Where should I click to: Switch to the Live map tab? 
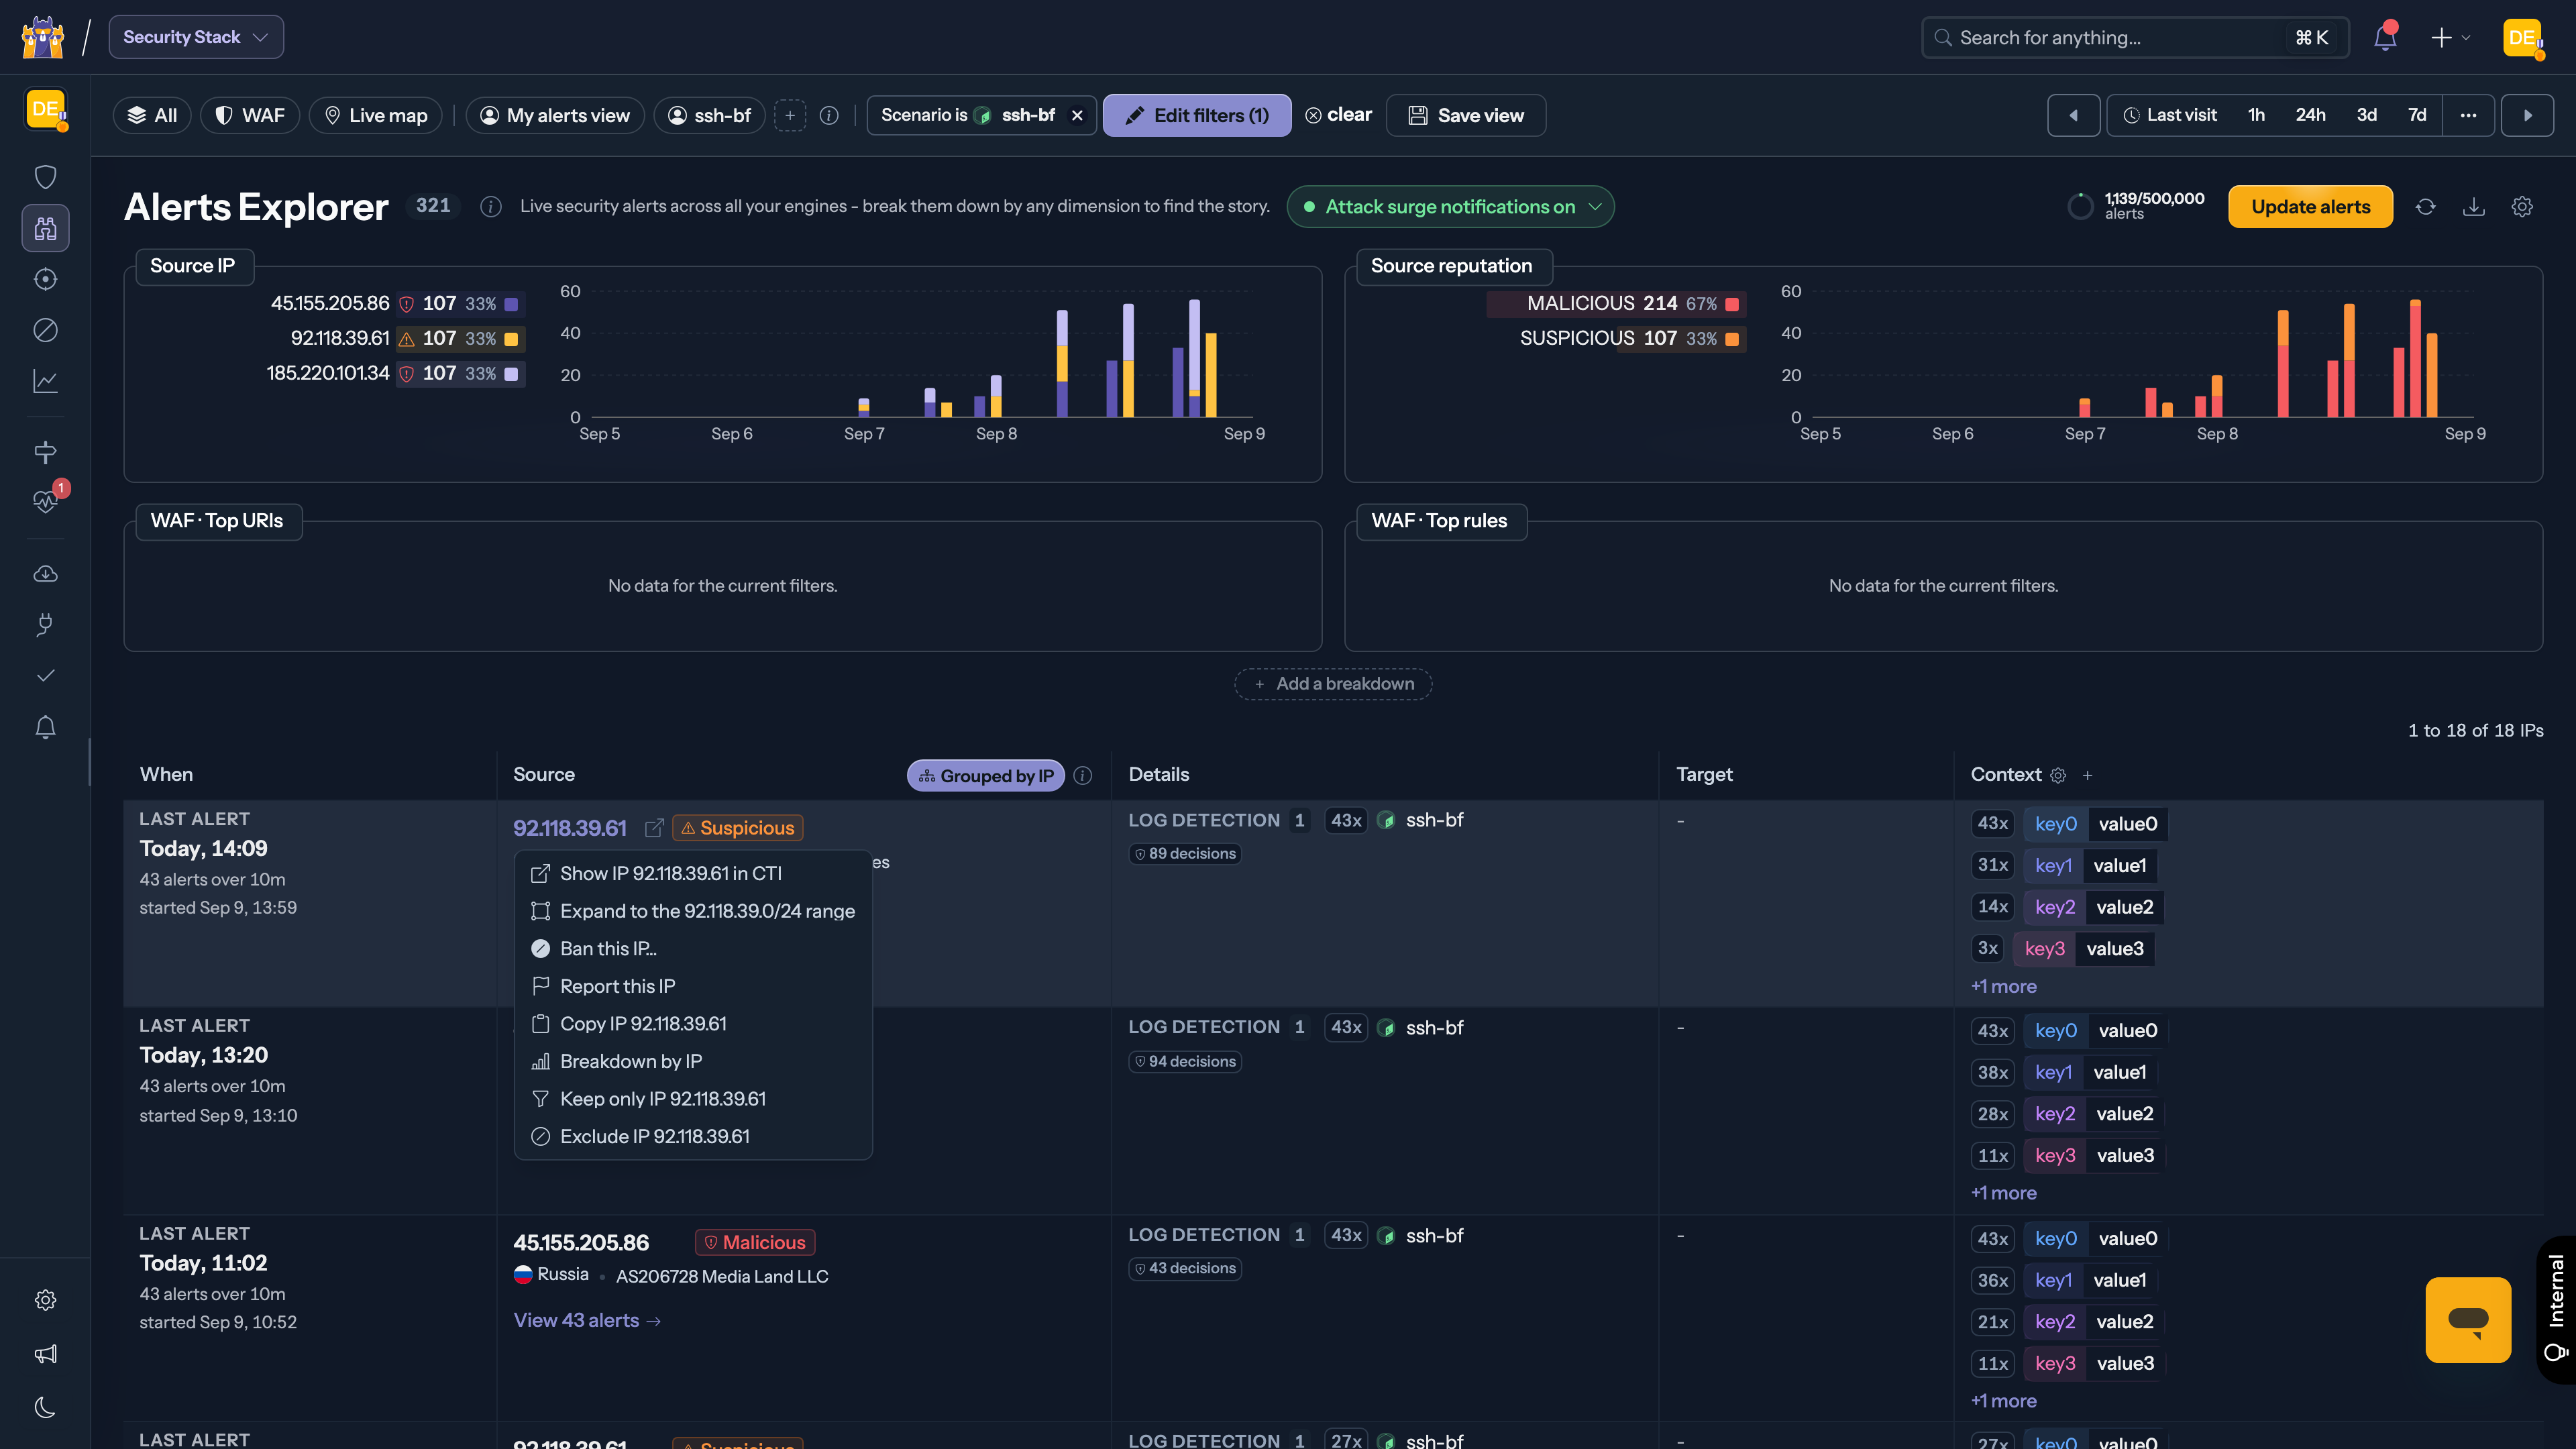(376, 116)
